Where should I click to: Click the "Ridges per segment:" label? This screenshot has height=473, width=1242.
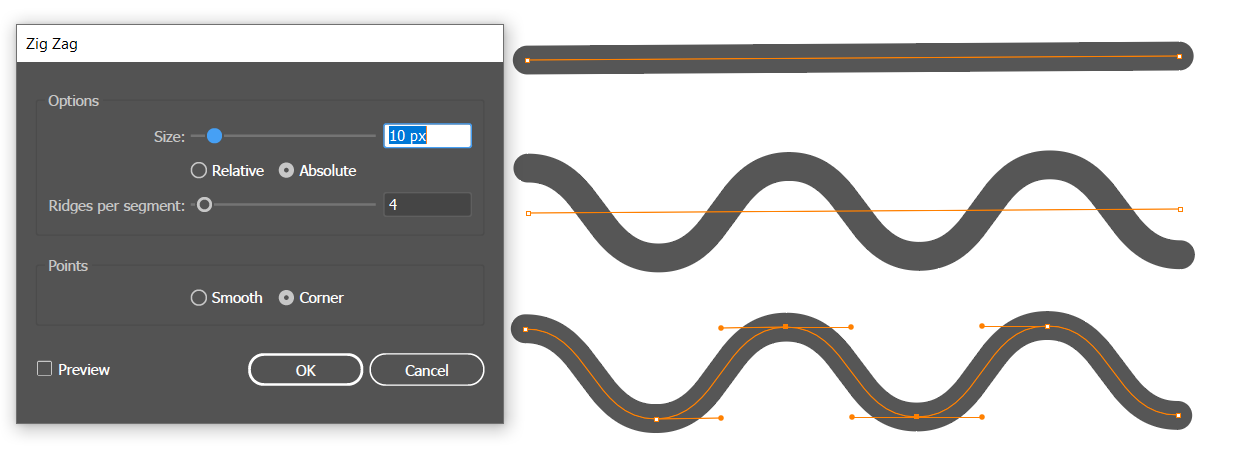coord(117,206)
